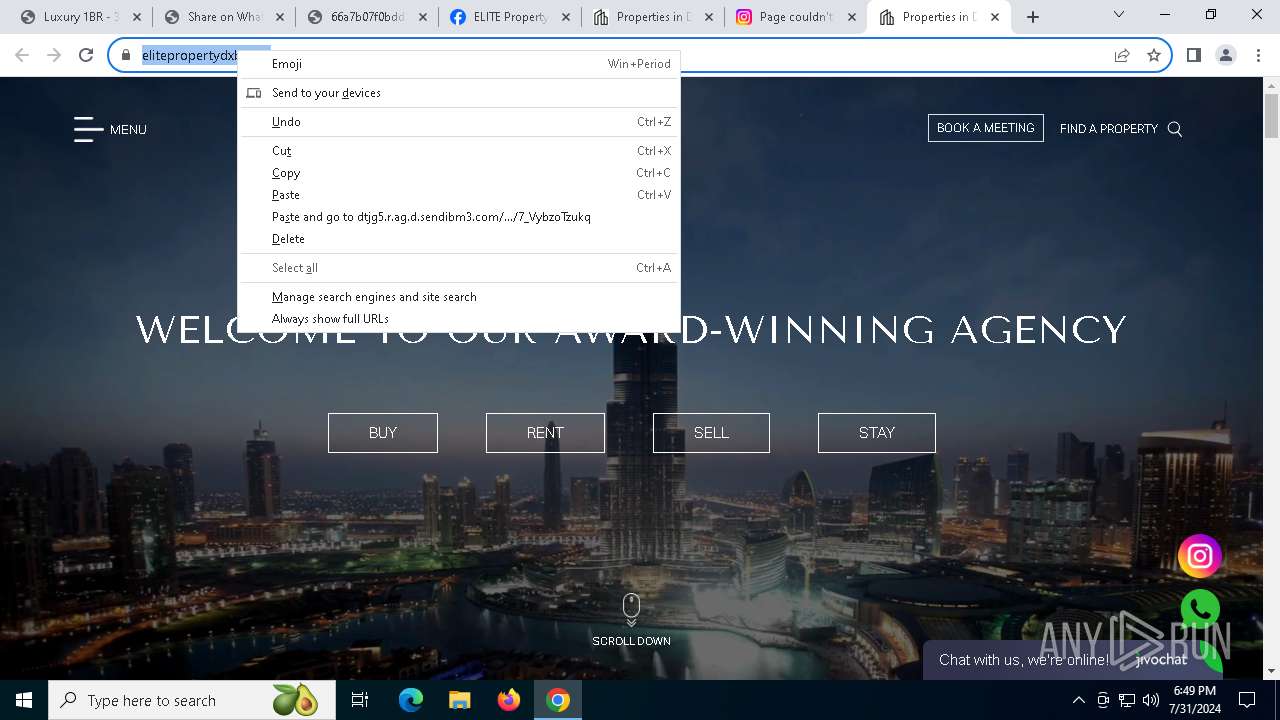Screen dimensions: 1280x720
Task: Open File Explorer from taskbar
Action: (459, 700)
